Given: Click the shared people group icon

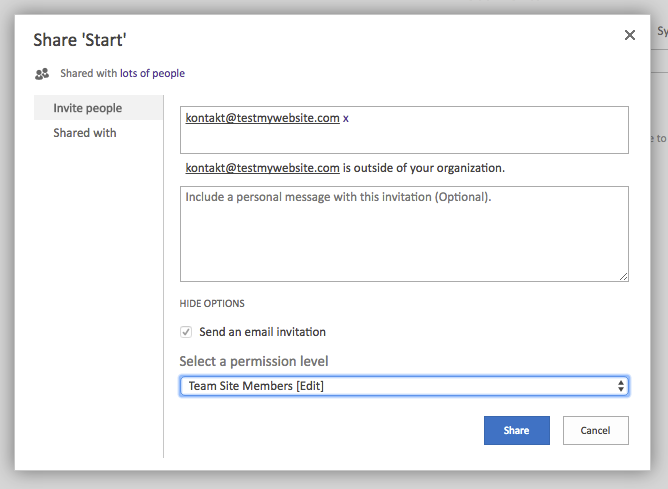Looking at the screenshot, I should coord(41,73).
